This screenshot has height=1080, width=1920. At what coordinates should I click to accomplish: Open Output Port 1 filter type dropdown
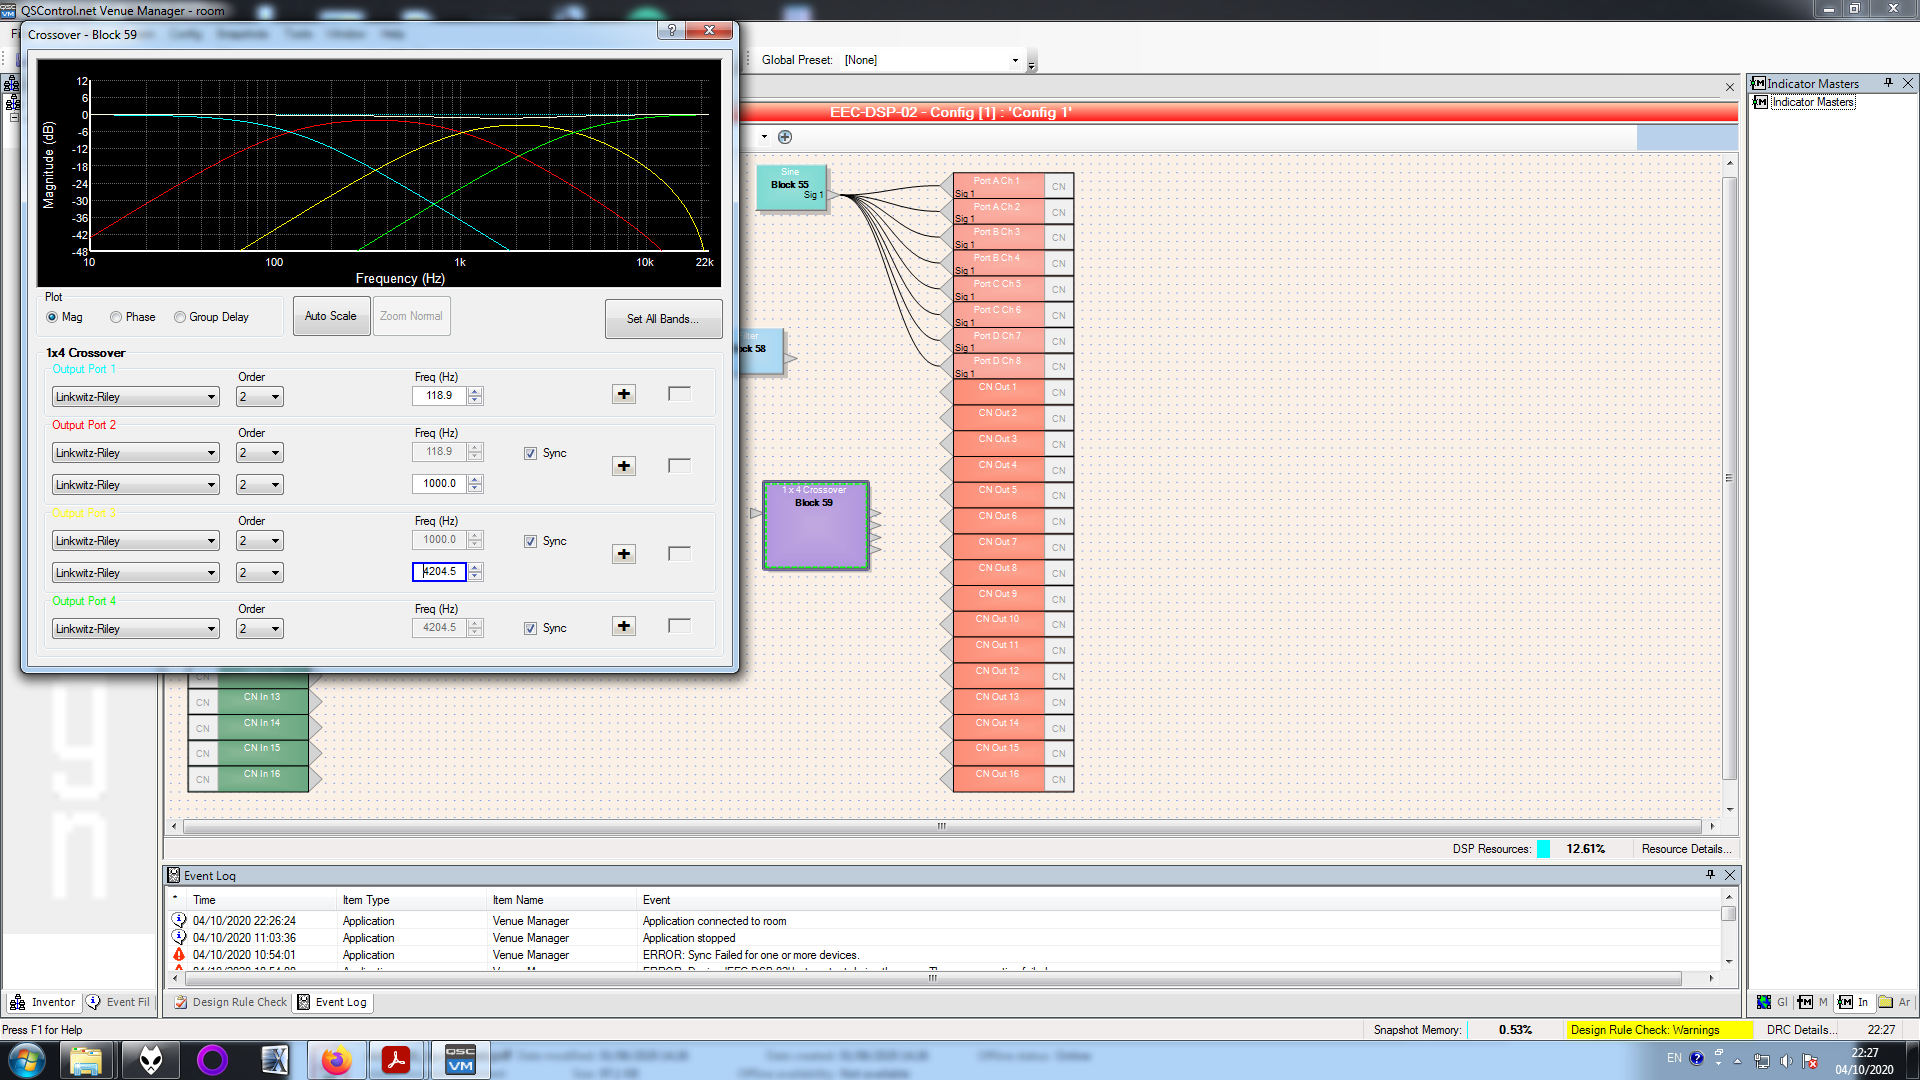pos(135,397)
